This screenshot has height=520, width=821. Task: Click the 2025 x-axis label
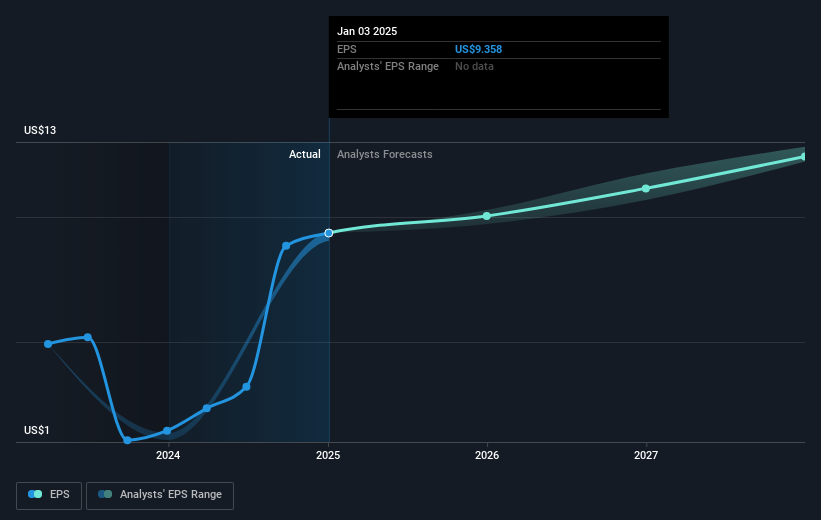328,455
